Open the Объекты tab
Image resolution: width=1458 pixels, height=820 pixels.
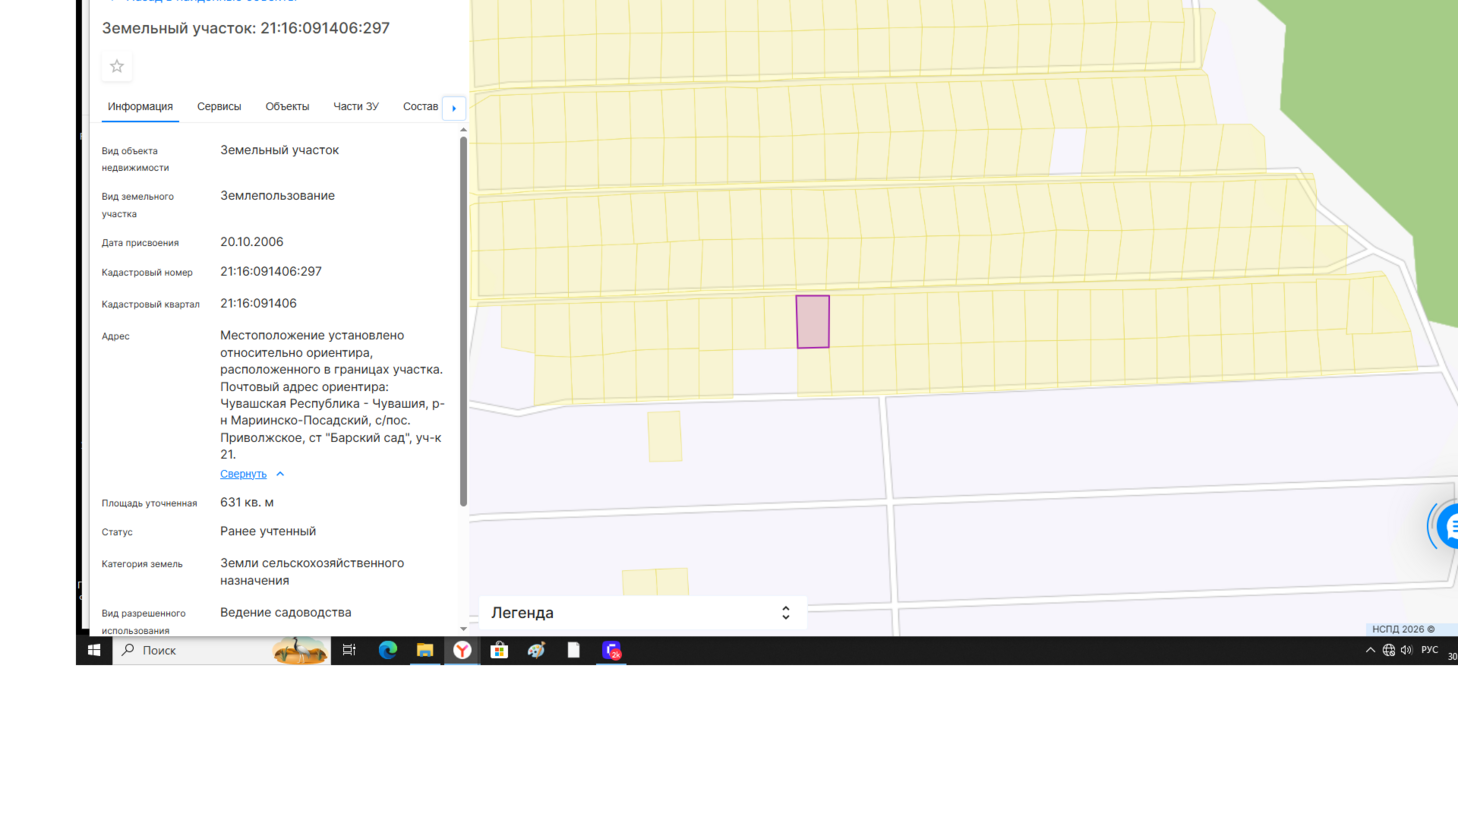click(287, 107)
